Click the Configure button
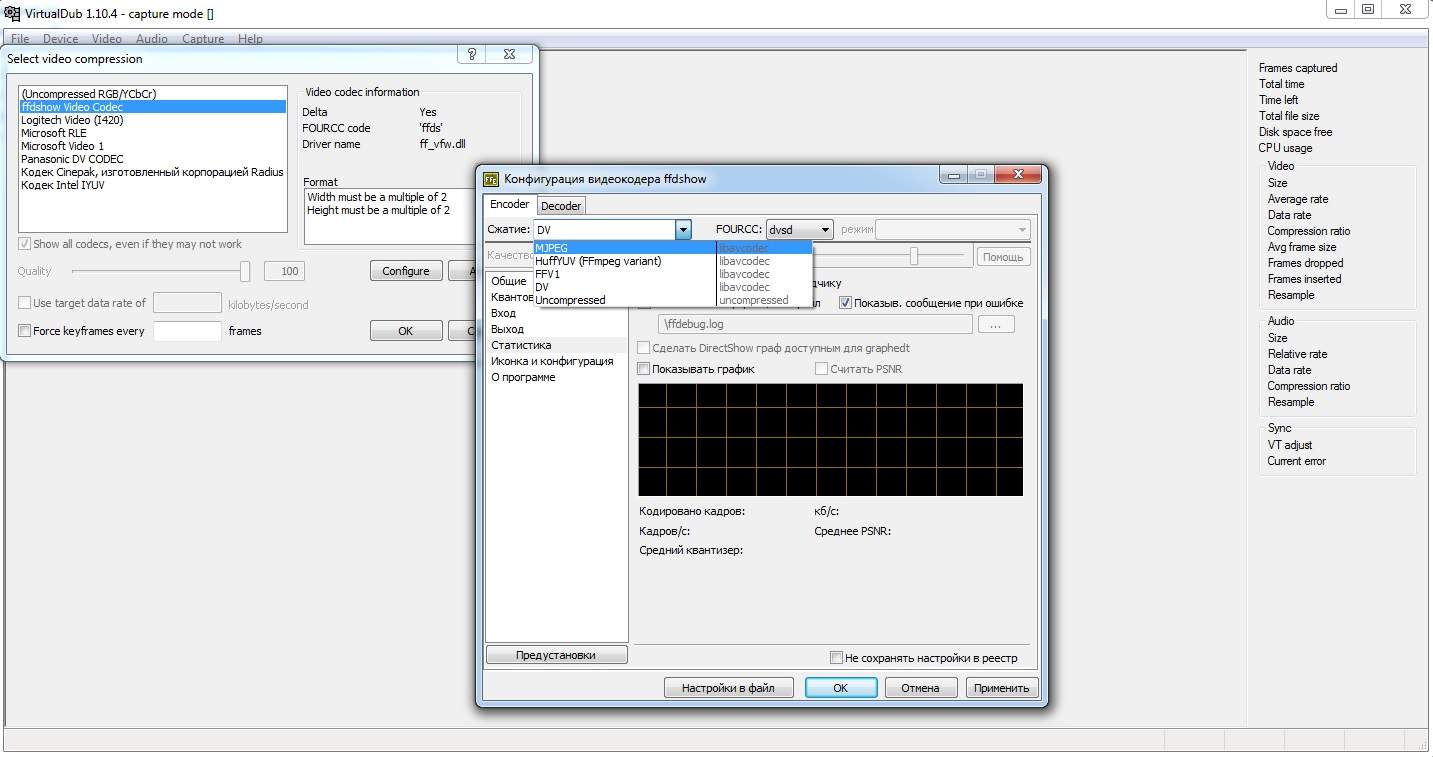Viewport: 1433px width, 757px height. coord(406,271)
